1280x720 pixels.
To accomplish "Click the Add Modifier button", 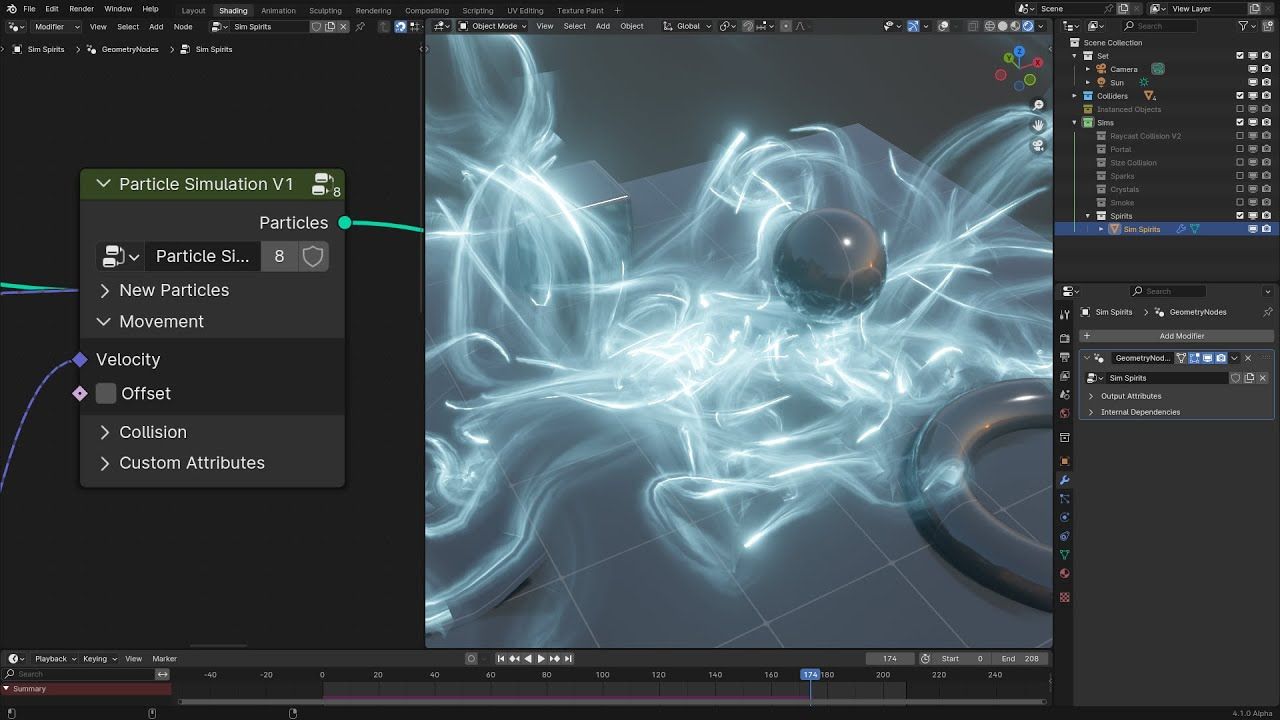I will 1182,335.
